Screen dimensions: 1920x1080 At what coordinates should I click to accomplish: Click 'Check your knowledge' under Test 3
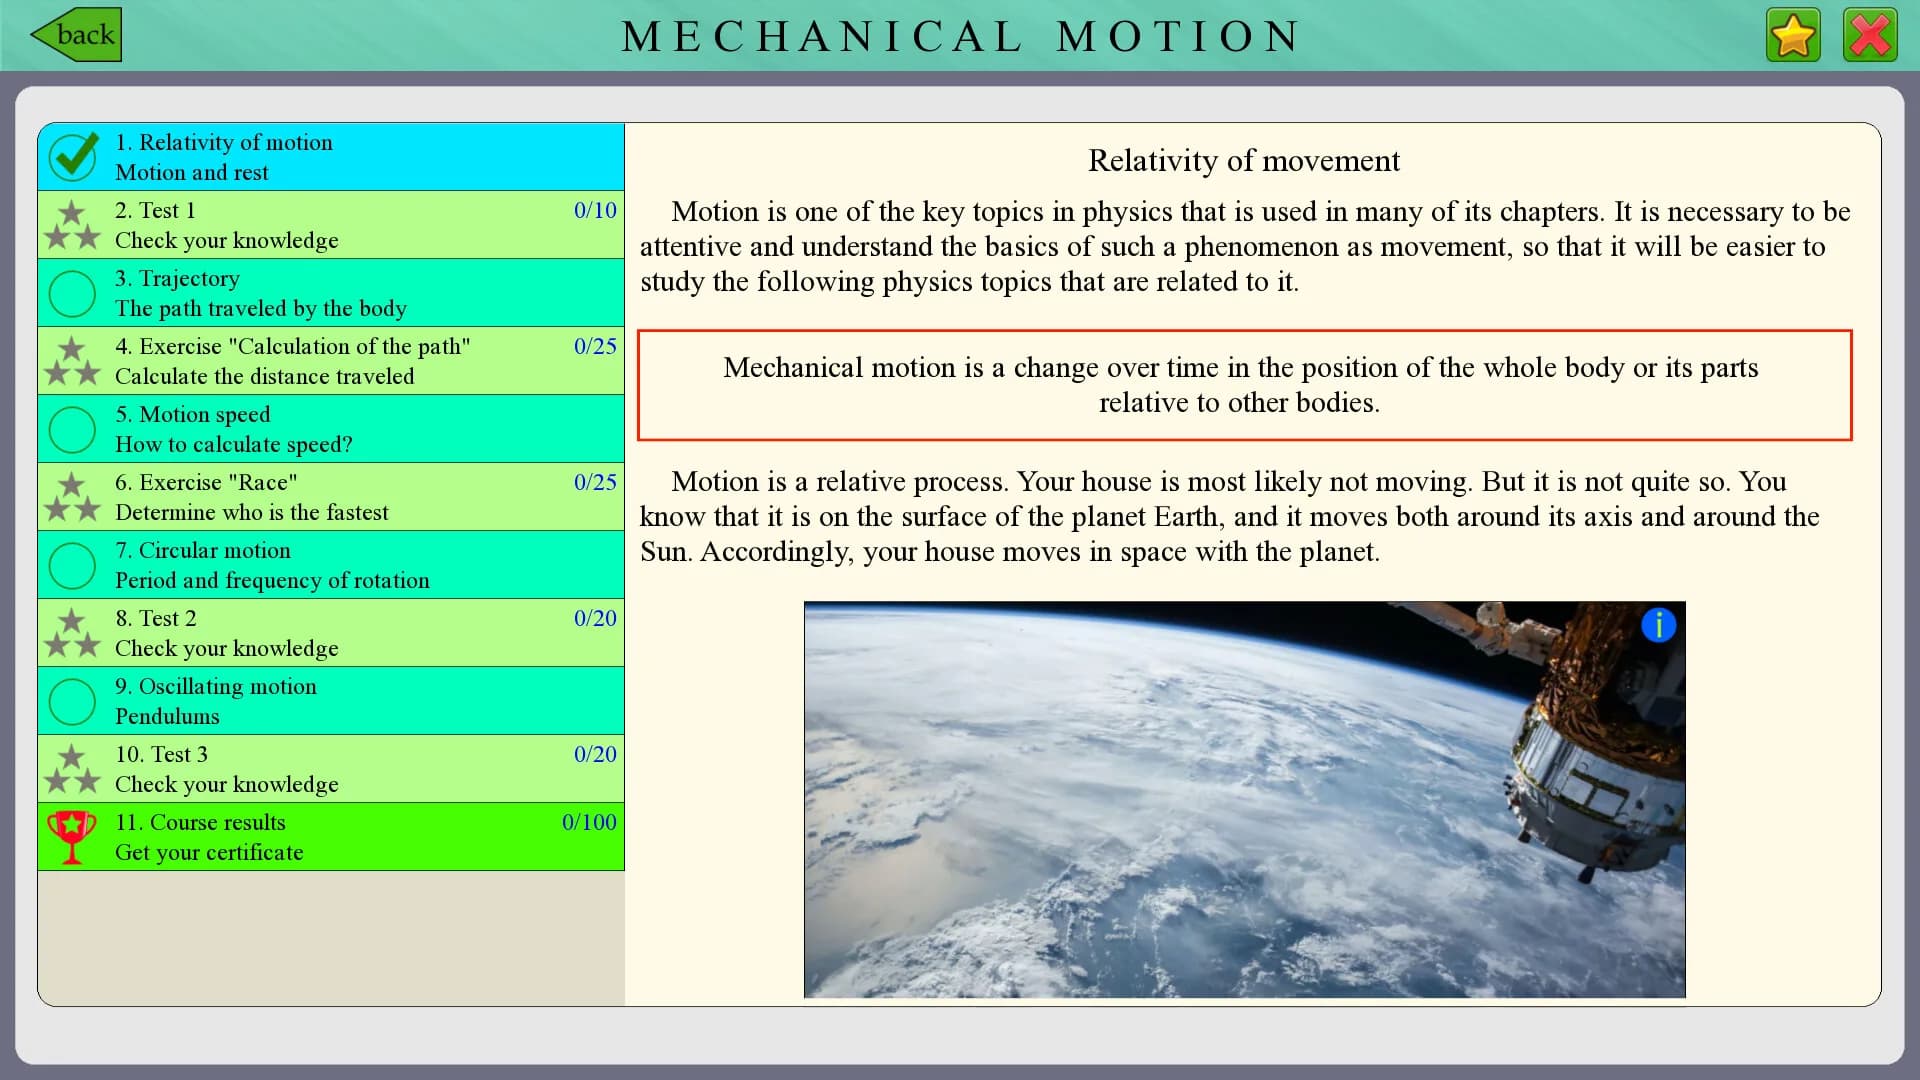click(x=227, y=784)
